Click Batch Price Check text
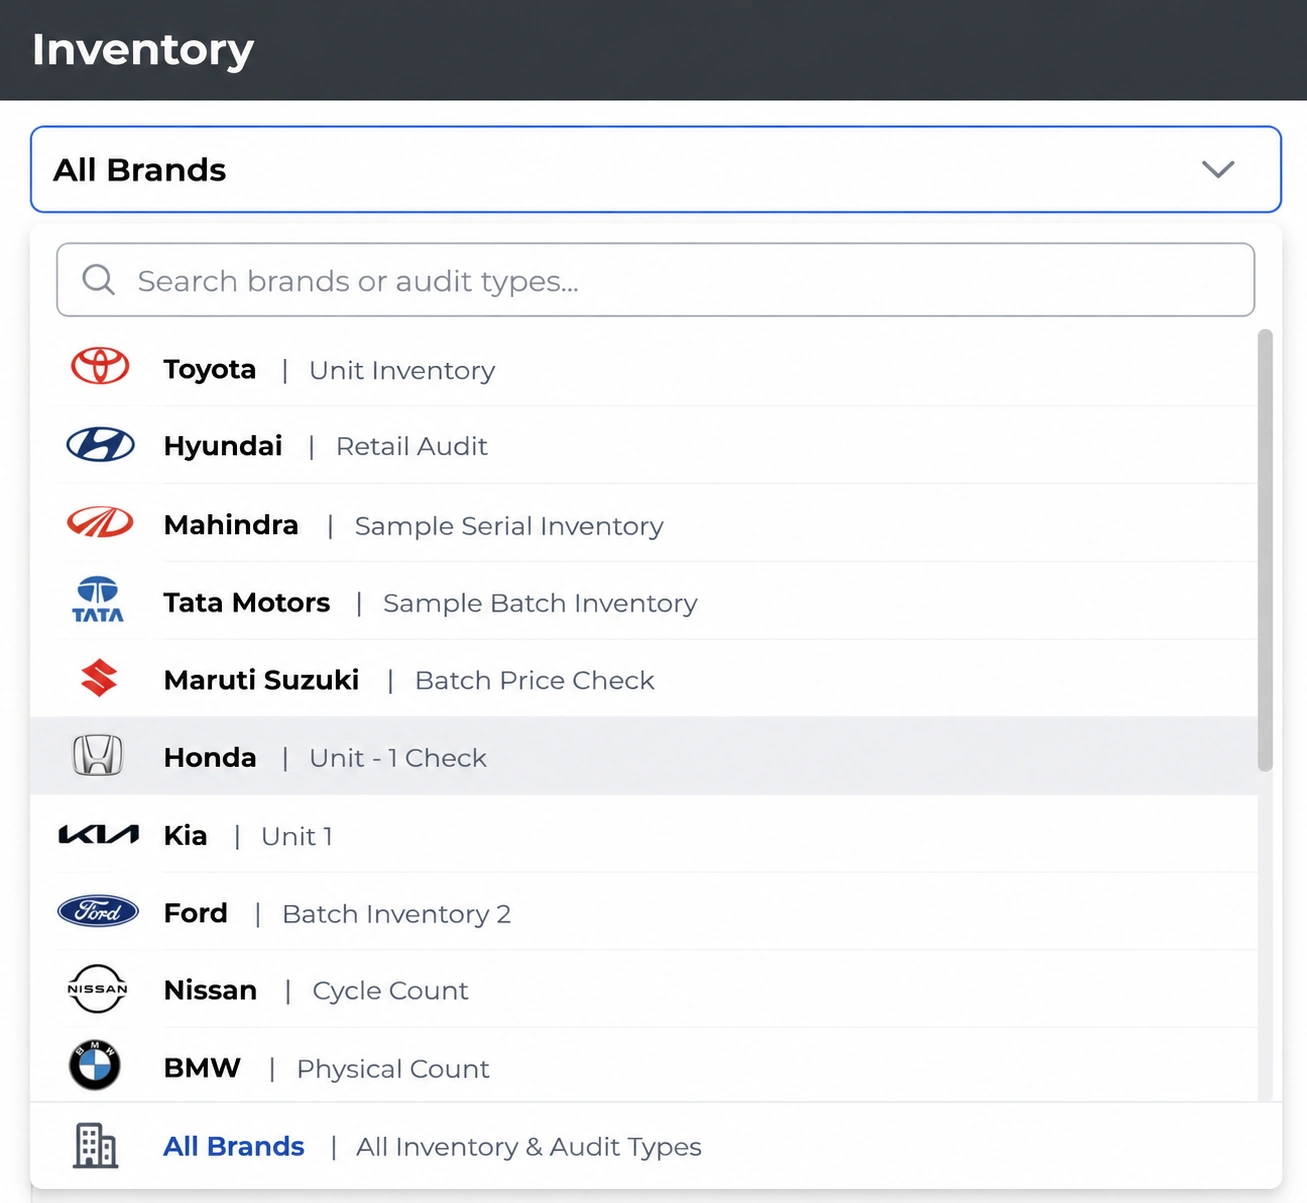The height and width of the screenshot is (1203, 1307). tap(535, 680)
